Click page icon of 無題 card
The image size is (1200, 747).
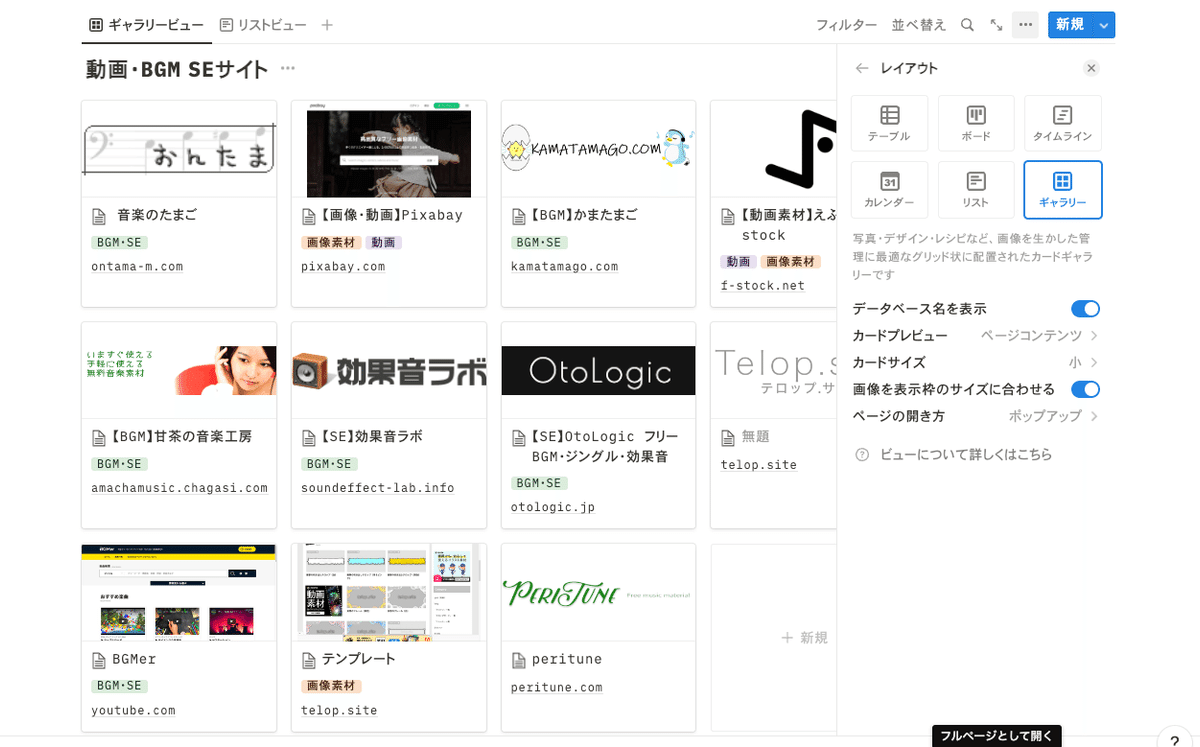pos(729,438)
